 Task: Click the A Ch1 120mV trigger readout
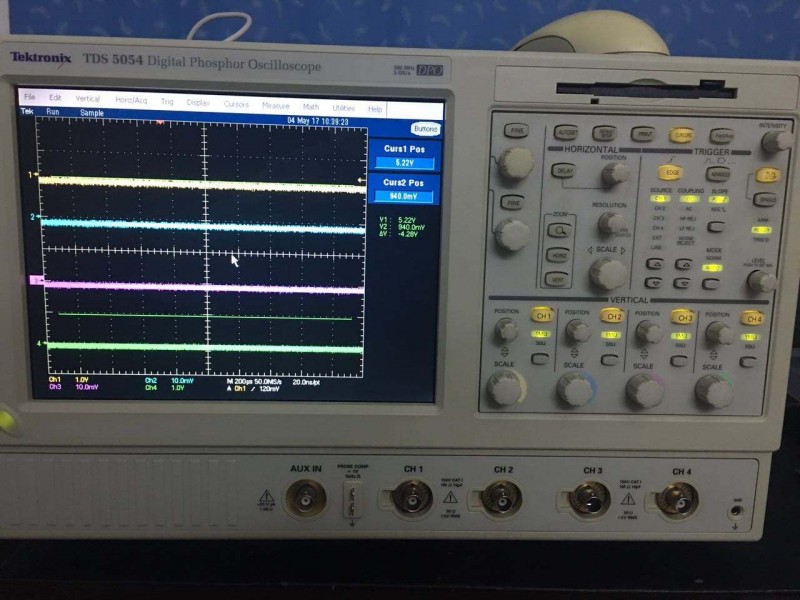[253, 389]
